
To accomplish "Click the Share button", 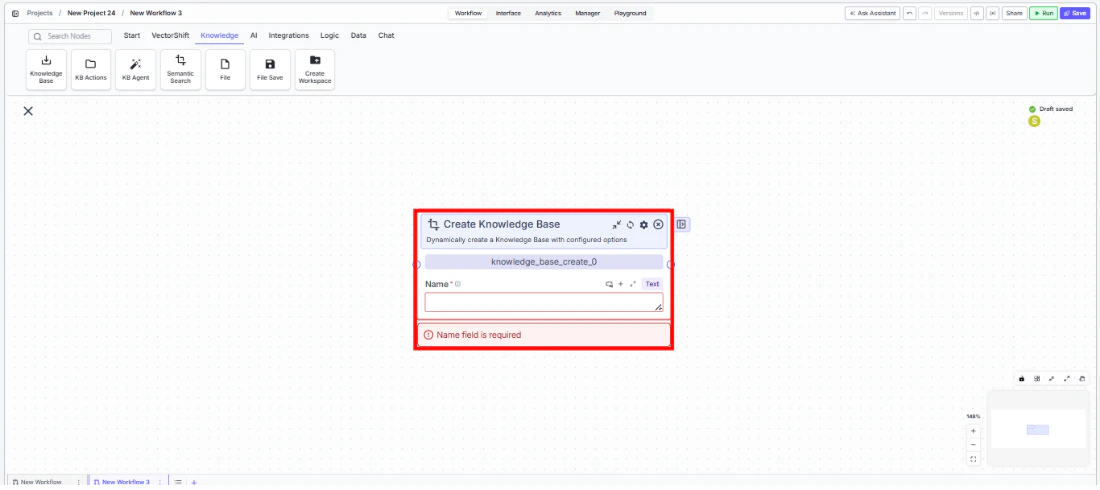I will tap(1014, 13).
